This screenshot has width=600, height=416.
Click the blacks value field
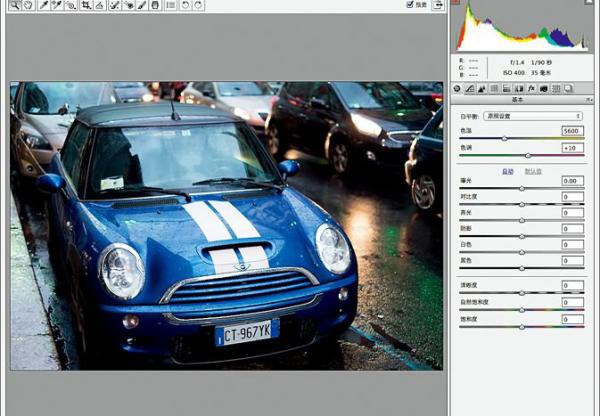572,261
